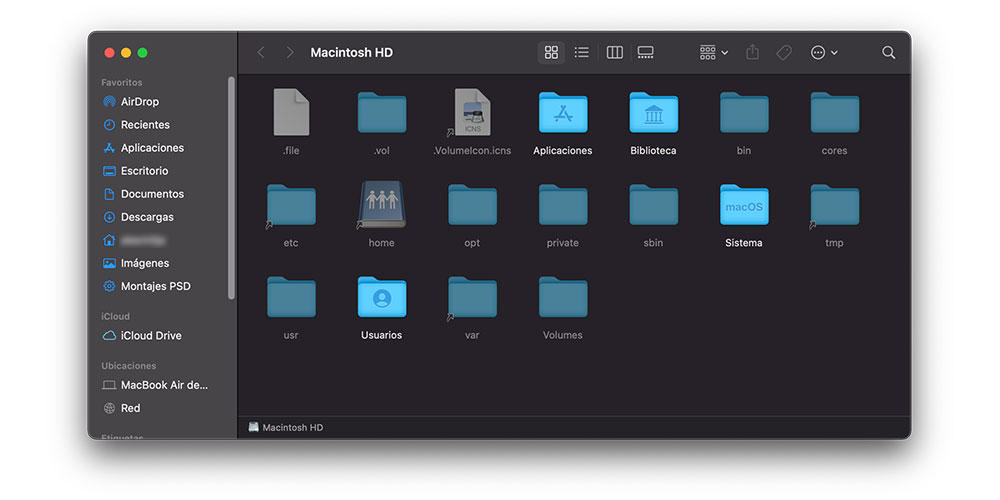Image resolution: width=1000 pixels, height=500 pixels.
Task: Open Descargas in sidebar
Action: (x=147, y=217)
